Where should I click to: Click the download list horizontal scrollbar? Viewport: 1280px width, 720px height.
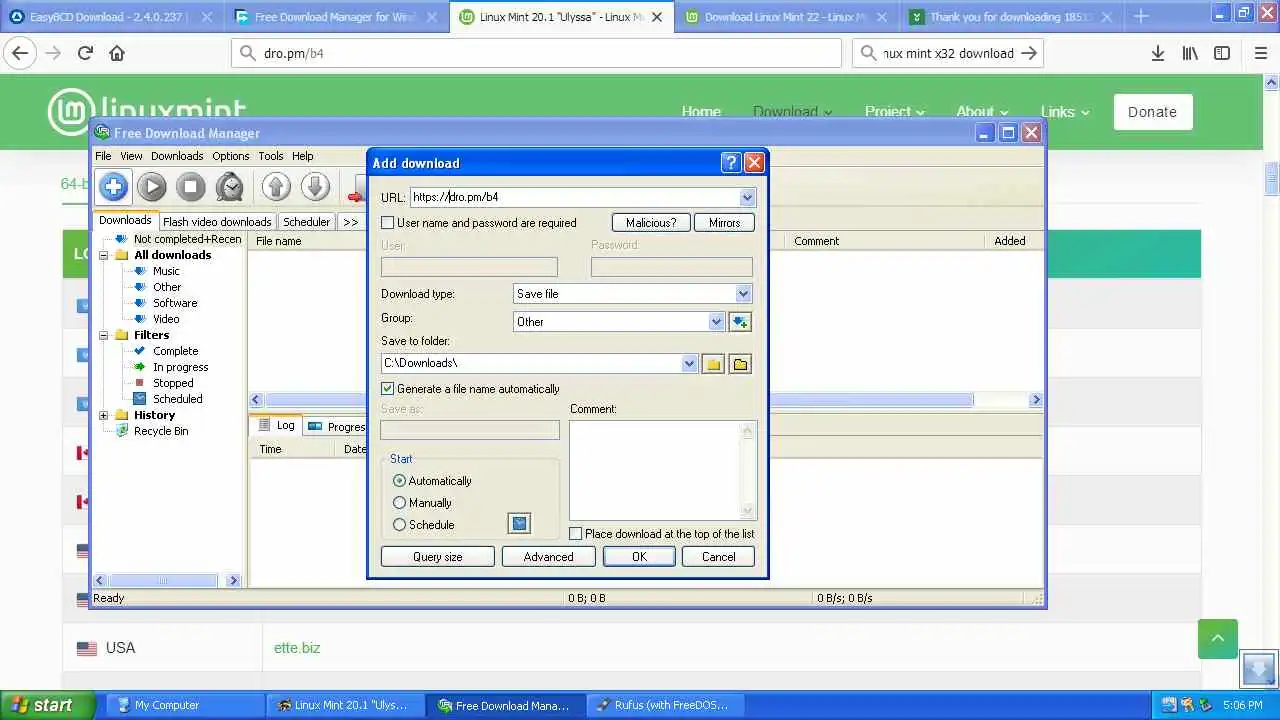point(645,400)
